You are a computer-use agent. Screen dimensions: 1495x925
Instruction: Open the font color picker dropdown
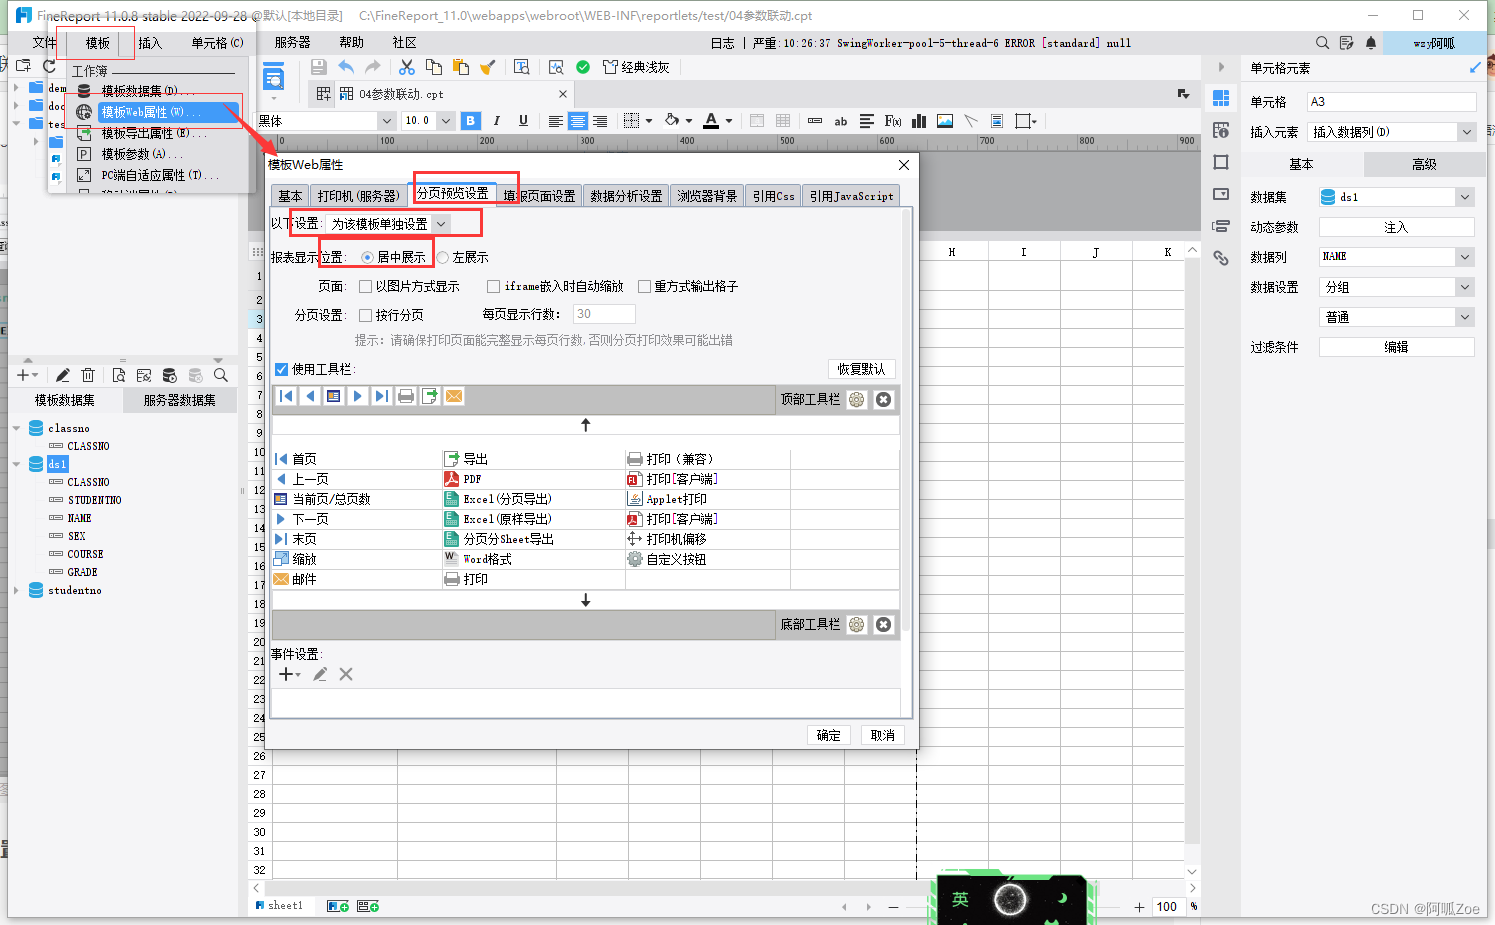[x=726, y=120]
